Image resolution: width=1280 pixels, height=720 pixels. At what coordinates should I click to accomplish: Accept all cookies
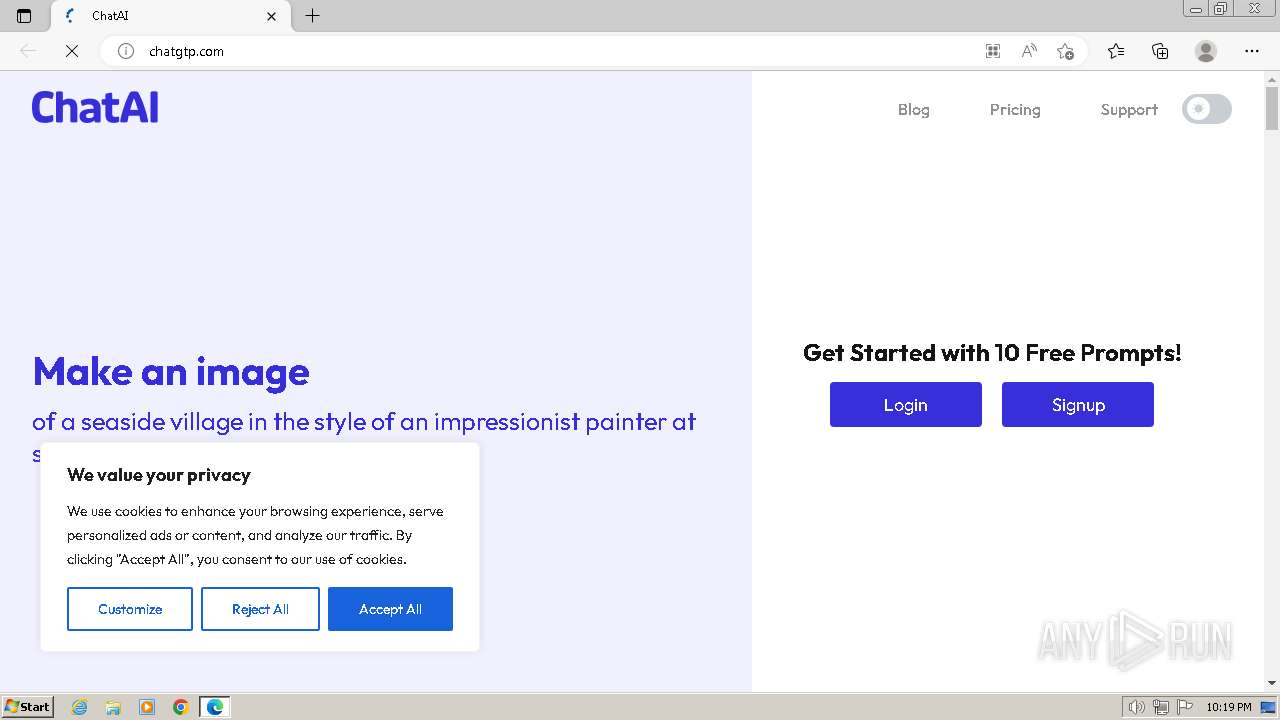[x=390, y=609]
